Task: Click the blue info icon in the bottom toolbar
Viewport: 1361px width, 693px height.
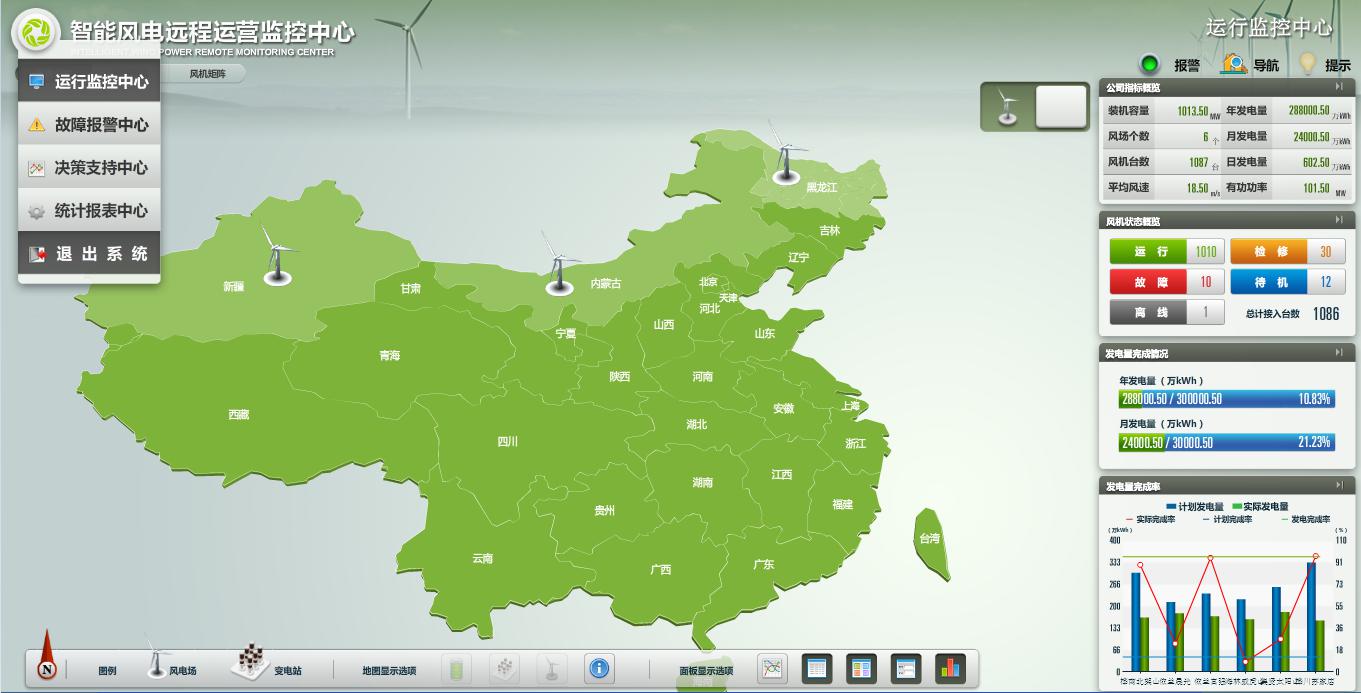Action: coord(599,668)
